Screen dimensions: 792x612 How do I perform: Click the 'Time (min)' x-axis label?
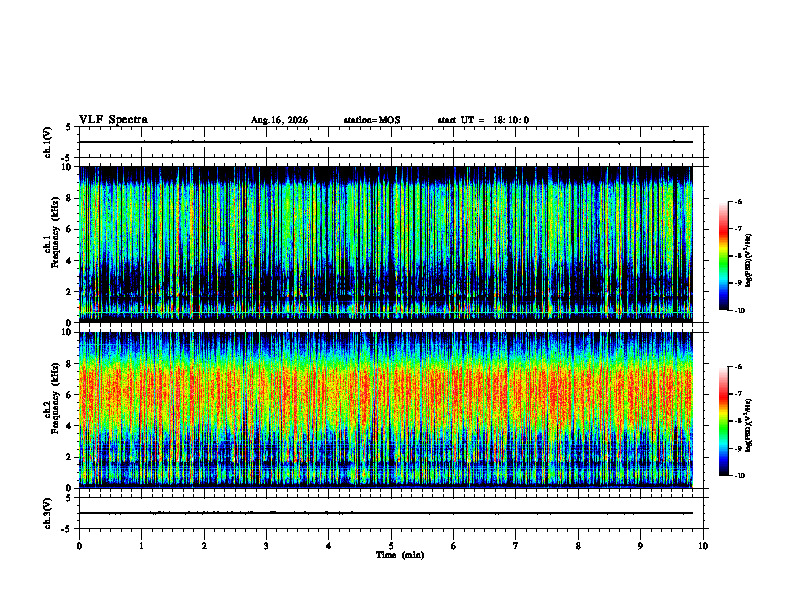point(400,555)
